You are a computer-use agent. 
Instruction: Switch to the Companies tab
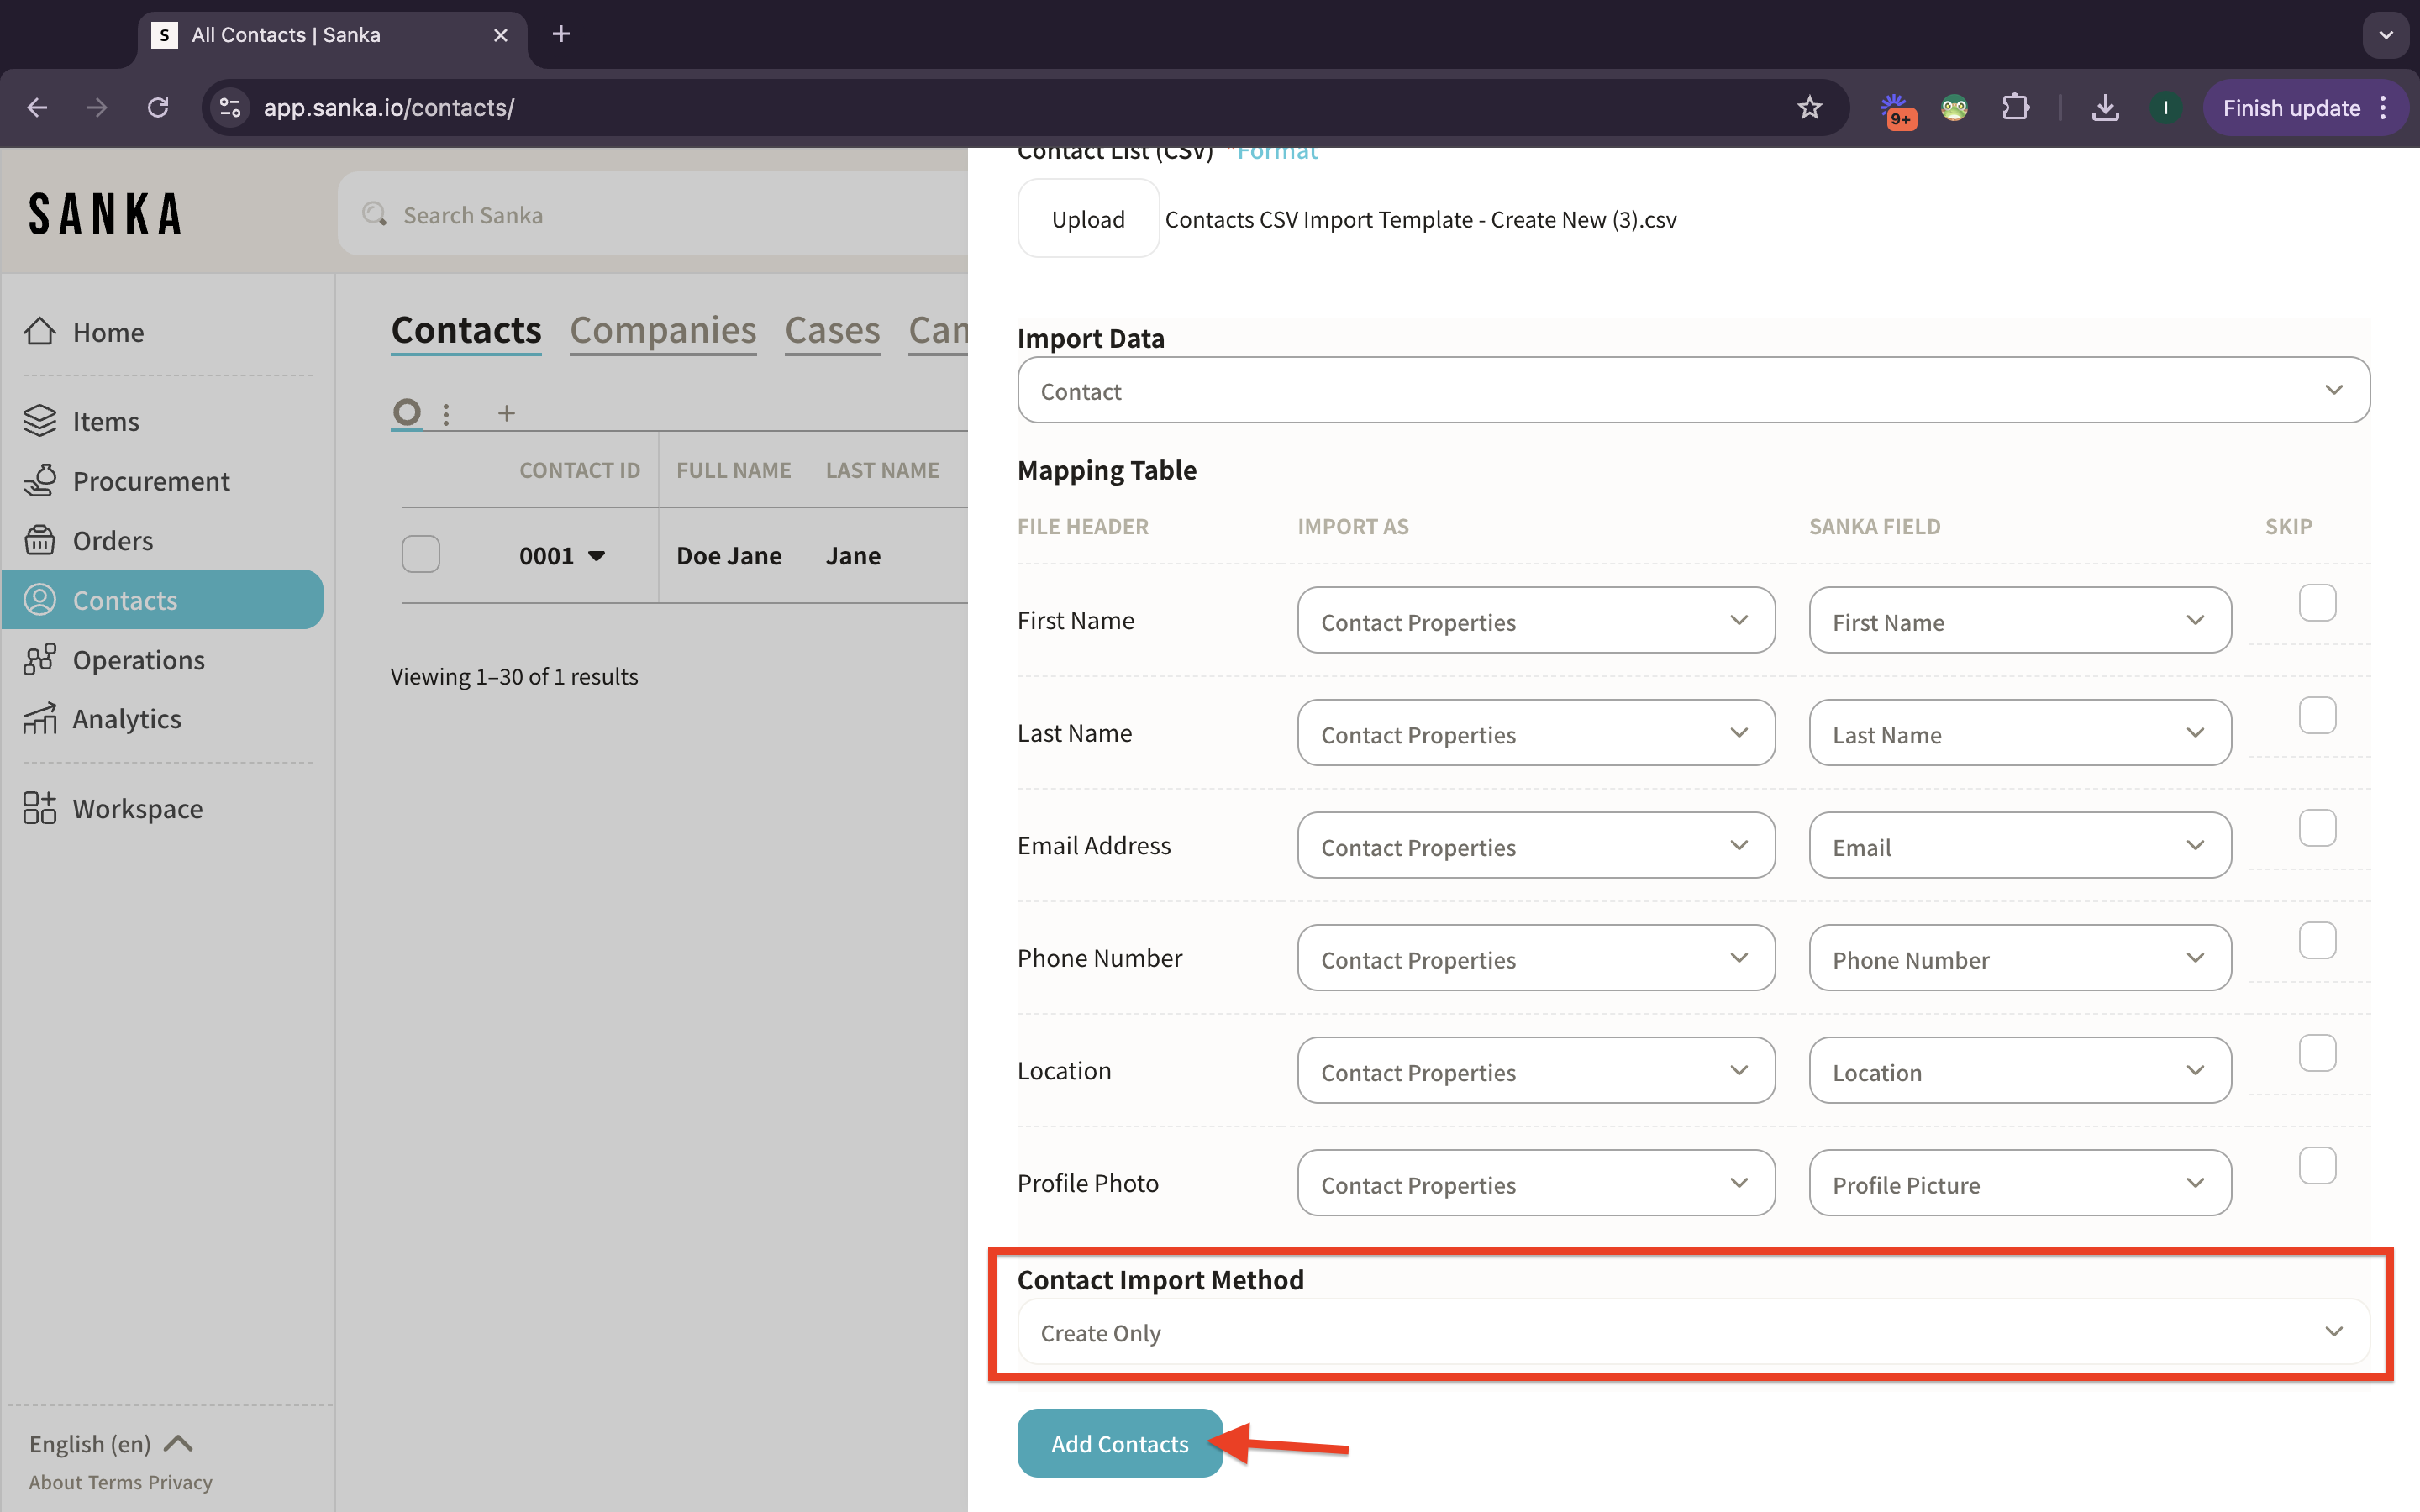click(x=663, y=330)
